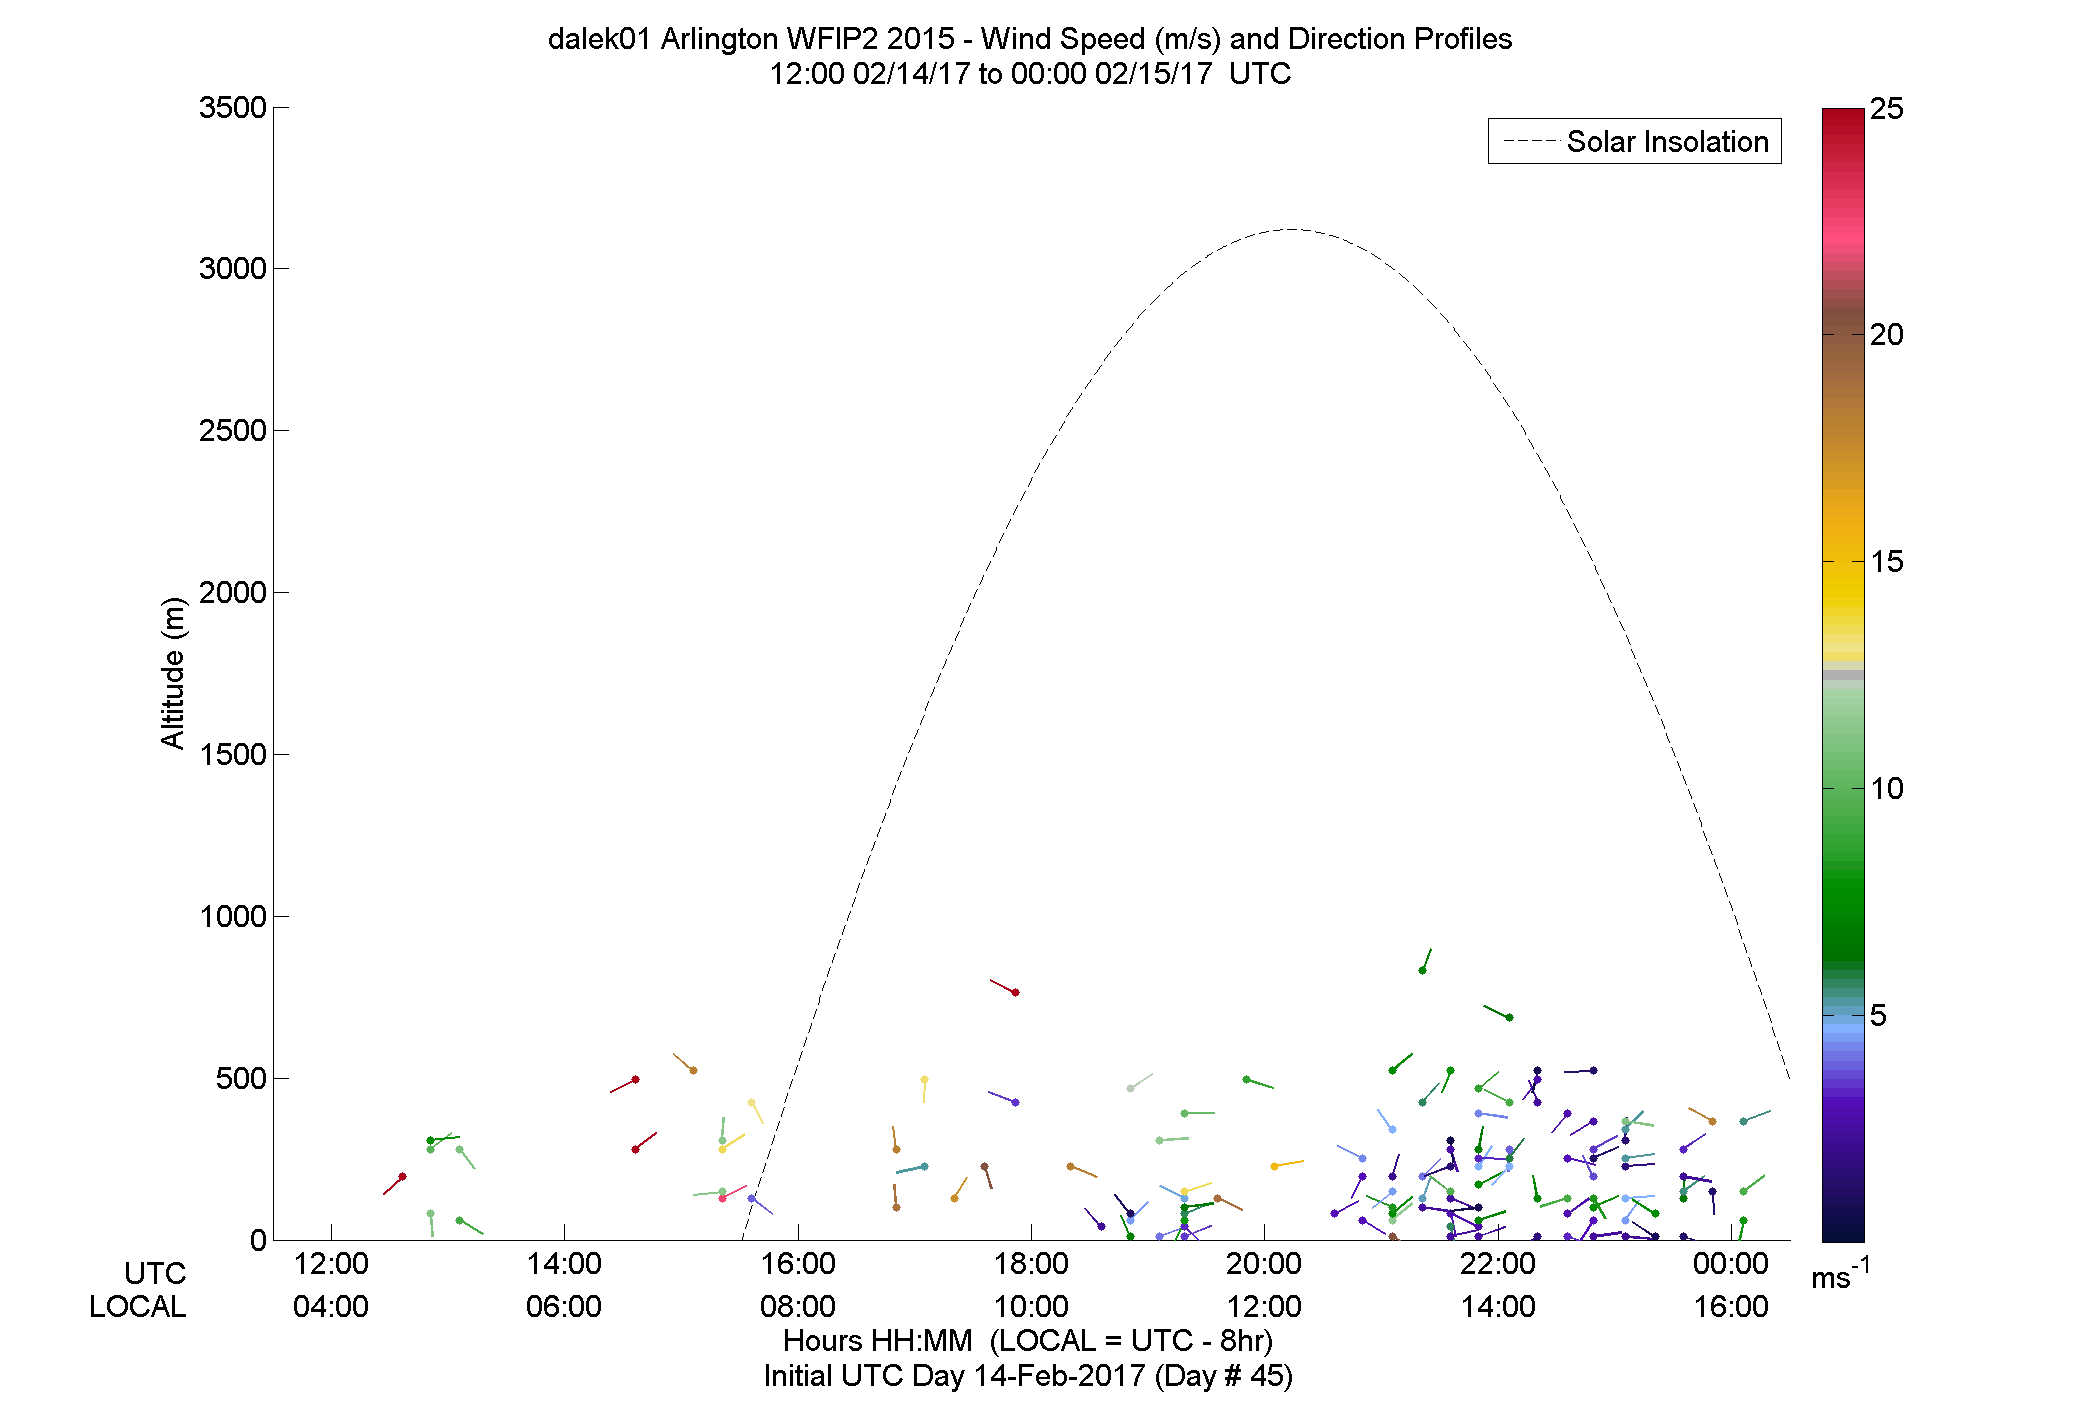Click the colorbar label 10
Image resolution: width=2098 pixels, height=1425 pixels.
point(1887,789)
